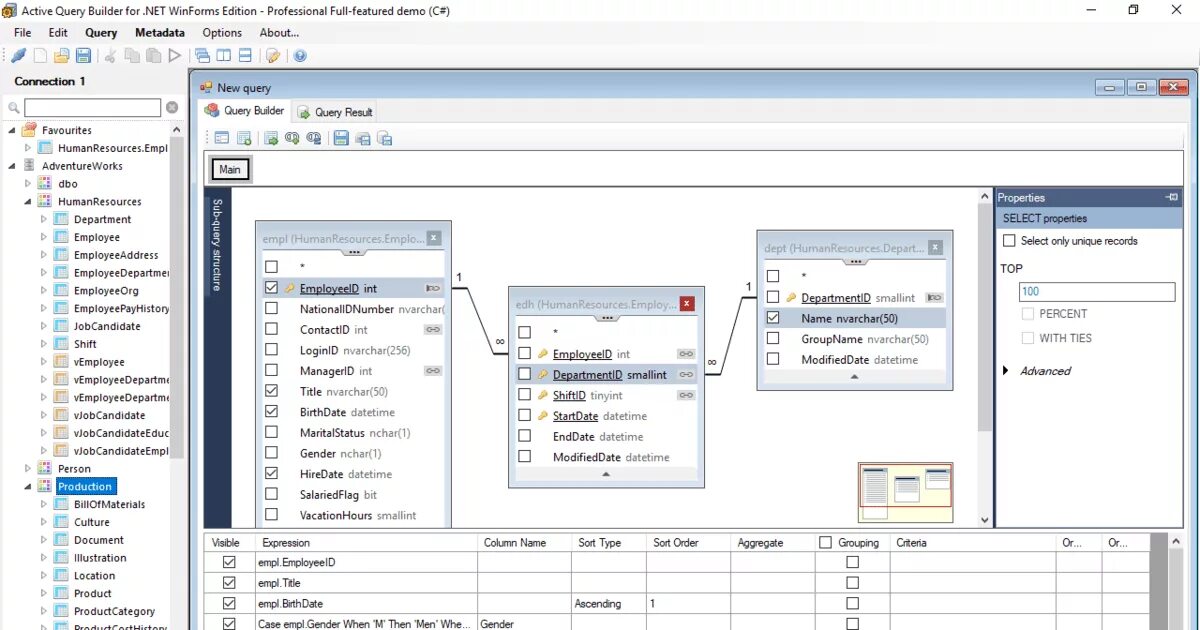The image size is (1200, 630).
Task: Check the DepartmentID box in edh table
Action: 524,374
